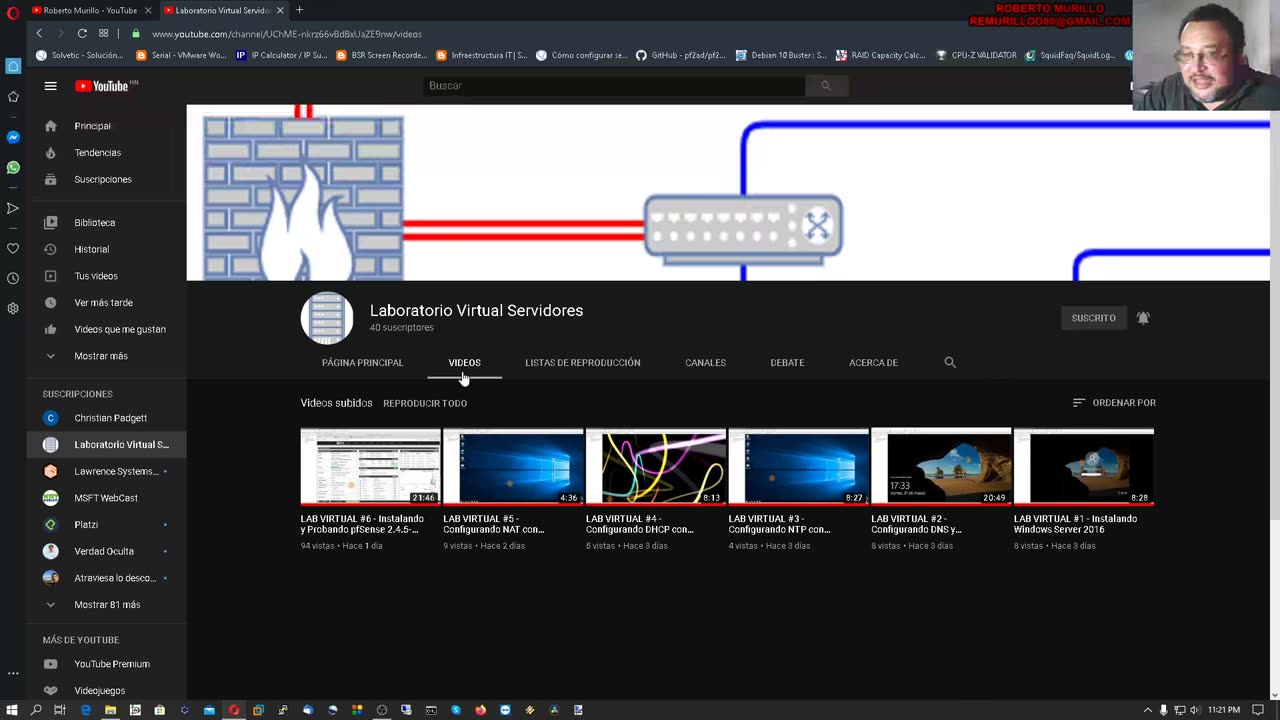The height and width of the screenshot is (720, 1280).
Task: Click the browser reload button
Action: pyautogui.click(x=82, y=34)
